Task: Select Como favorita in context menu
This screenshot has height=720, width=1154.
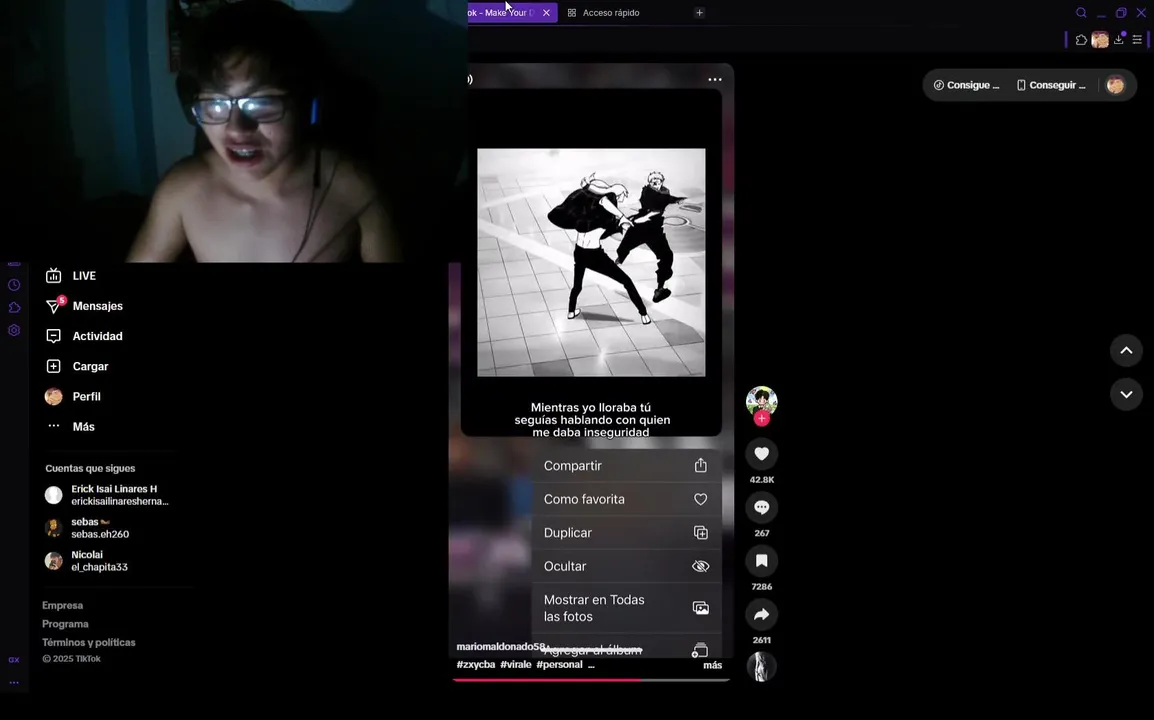Action: point(626,499)
